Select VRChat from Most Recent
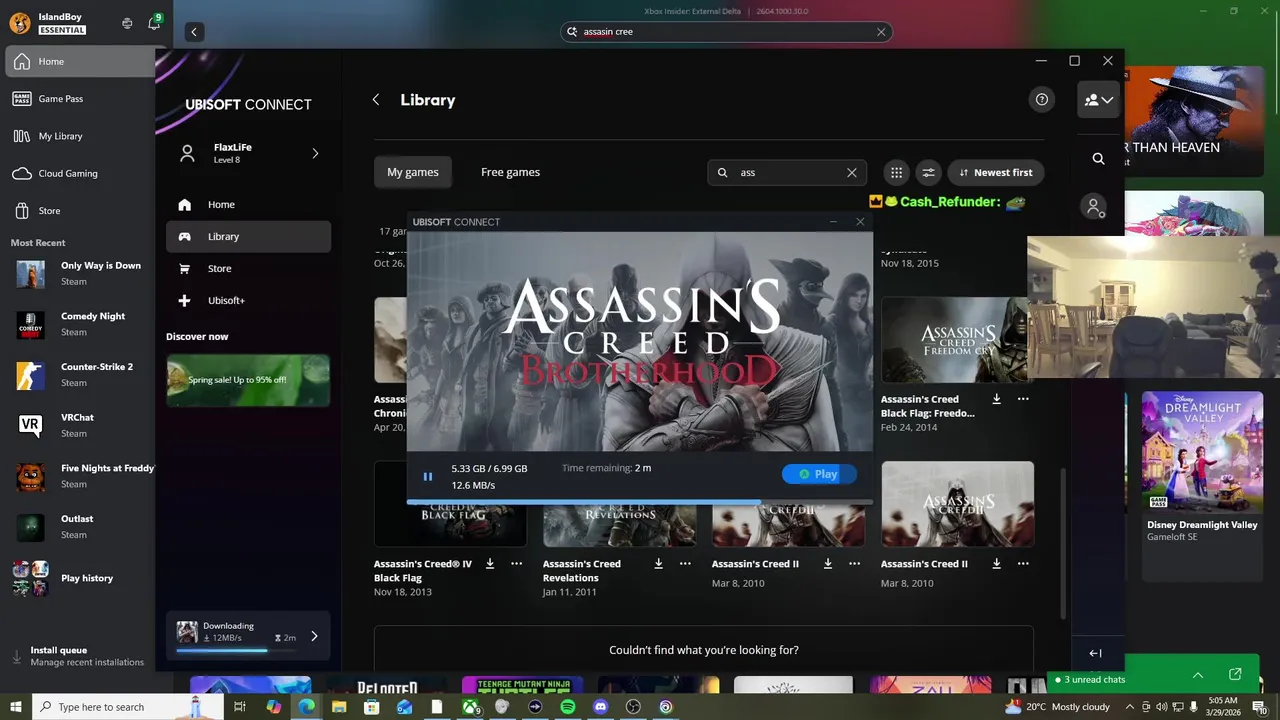Screen dimensions: 1280x720 point(80,425)
